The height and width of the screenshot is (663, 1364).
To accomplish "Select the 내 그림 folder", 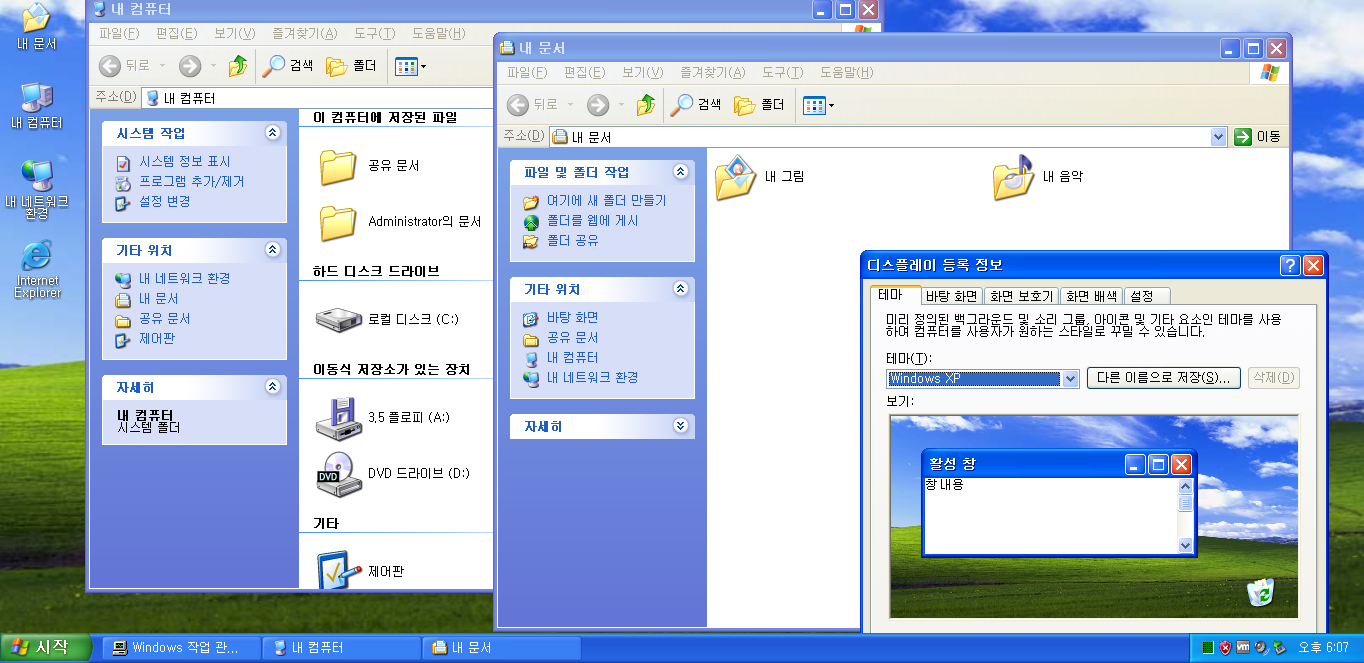I will (760, 177).
